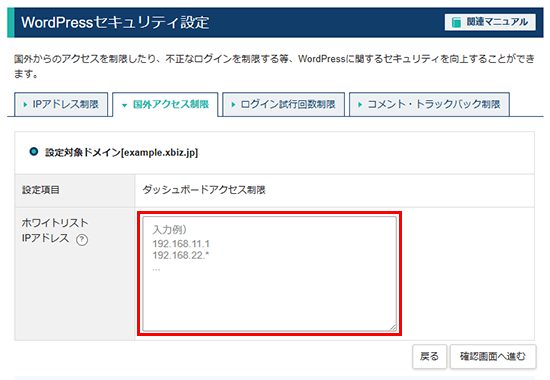Go to コメント・トラックバック制限 tab
This screenshot has width=550, height=380.
click(x=429, y=104)
